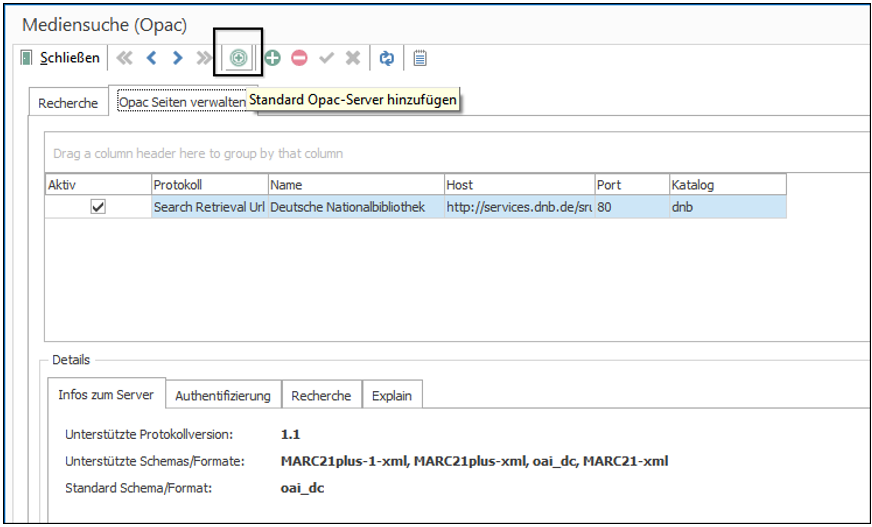Switch to the top Recherche tab

tap(68, 103)
